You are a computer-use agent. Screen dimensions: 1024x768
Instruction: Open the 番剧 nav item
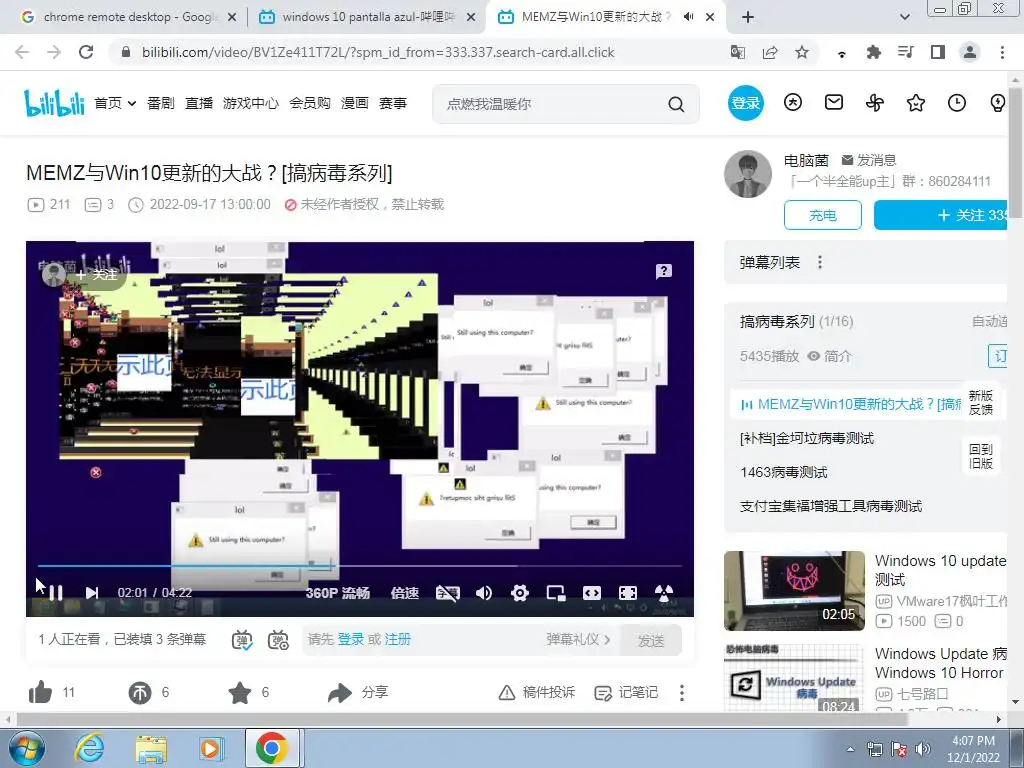(x=161, y=103)
